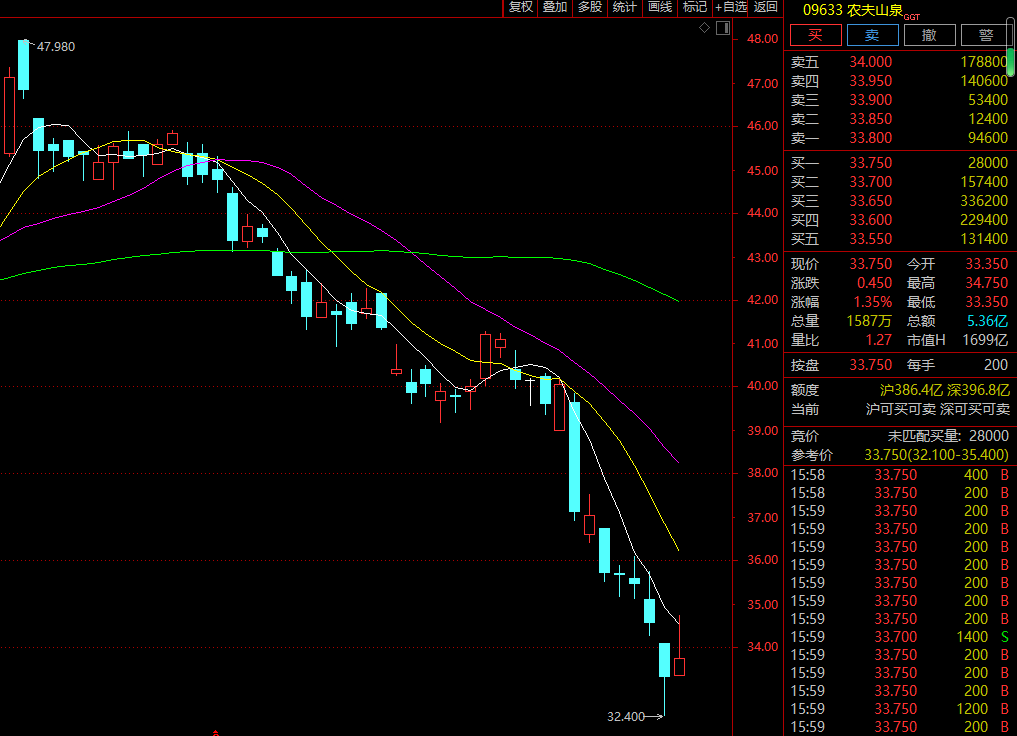Click 每手 value 200

(x=996, y=365)
